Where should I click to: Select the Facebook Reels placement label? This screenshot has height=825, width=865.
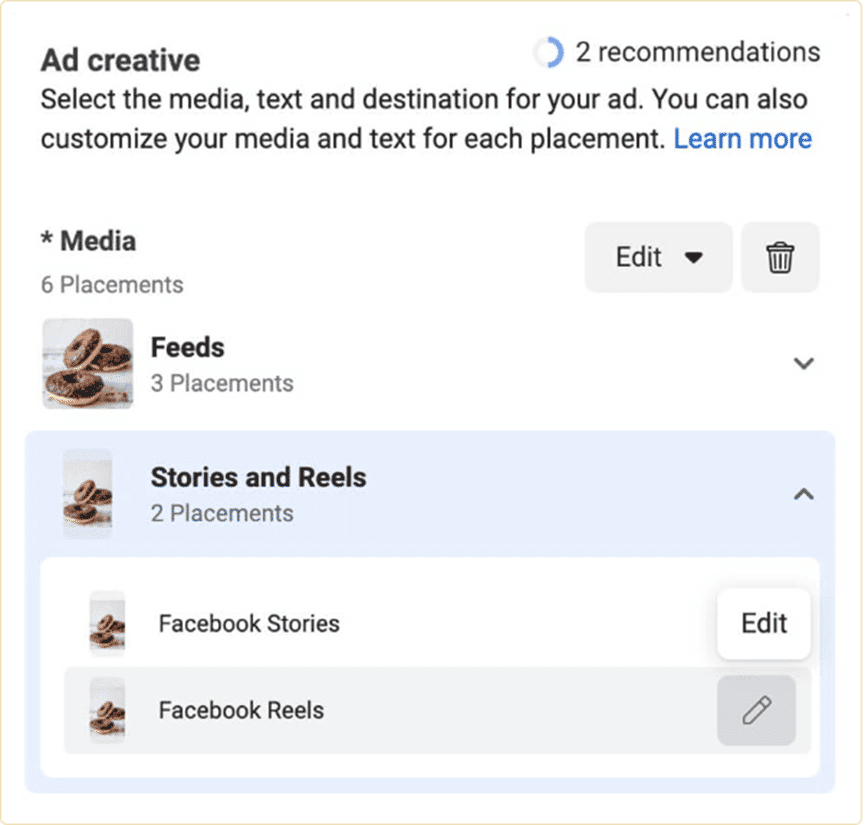241,711
